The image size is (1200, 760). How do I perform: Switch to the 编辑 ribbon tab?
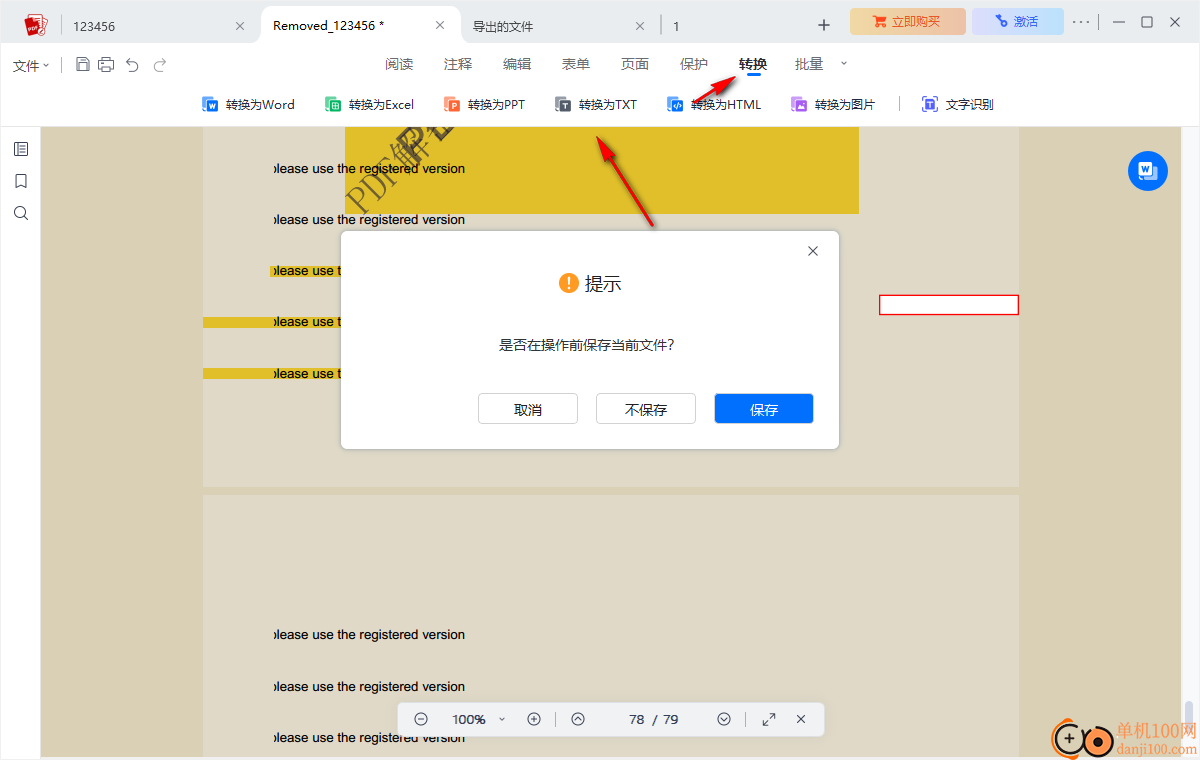[x=517, y=64]
